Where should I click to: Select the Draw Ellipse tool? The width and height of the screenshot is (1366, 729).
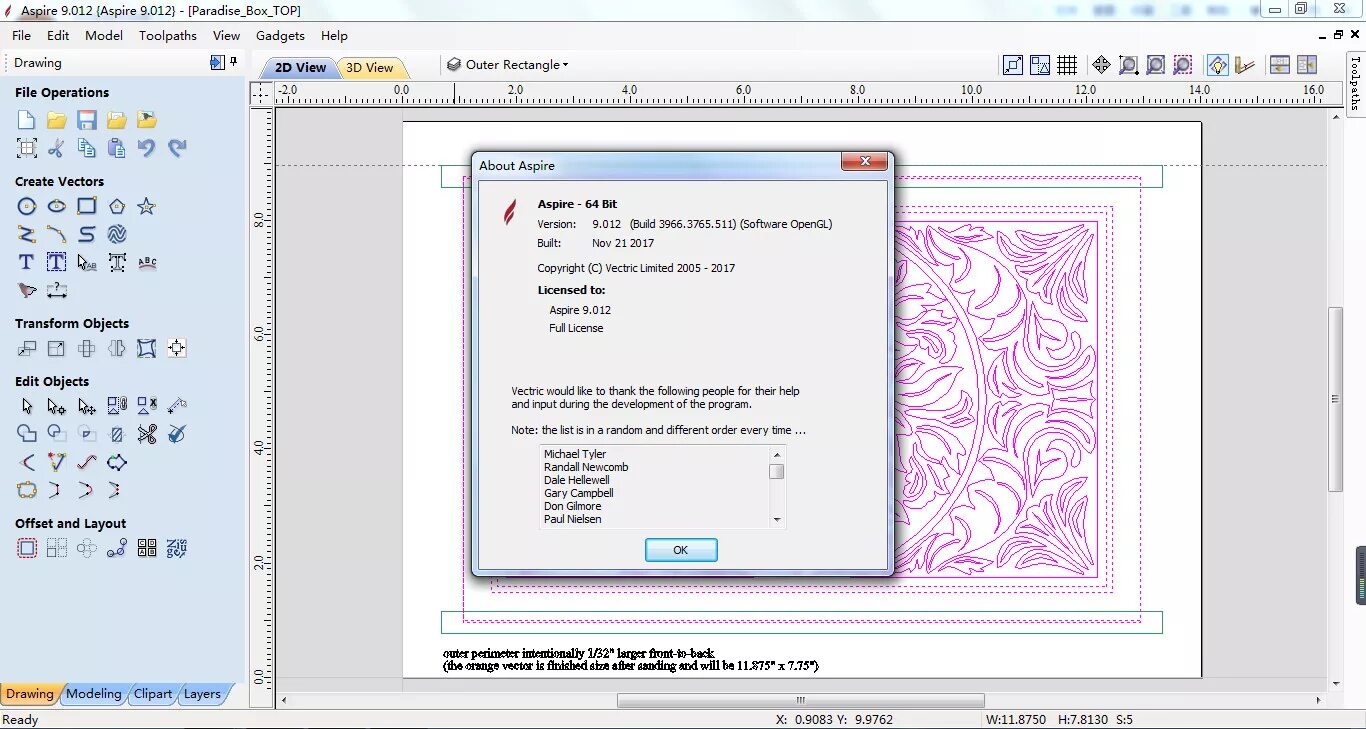click(x=57, y=206)
